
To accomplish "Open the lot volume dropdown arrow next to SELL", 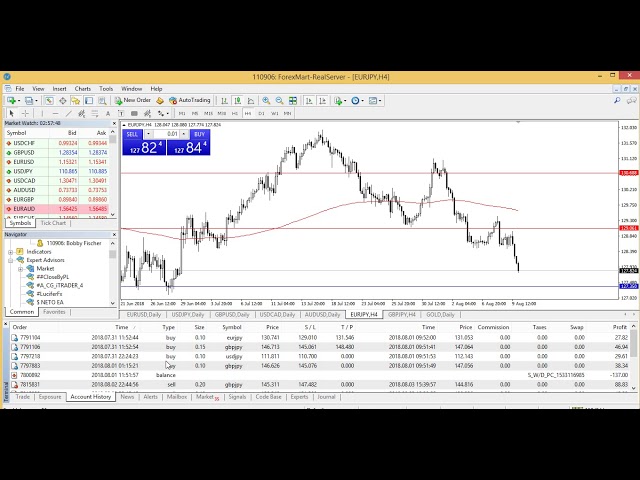I will tap(148, 134).
